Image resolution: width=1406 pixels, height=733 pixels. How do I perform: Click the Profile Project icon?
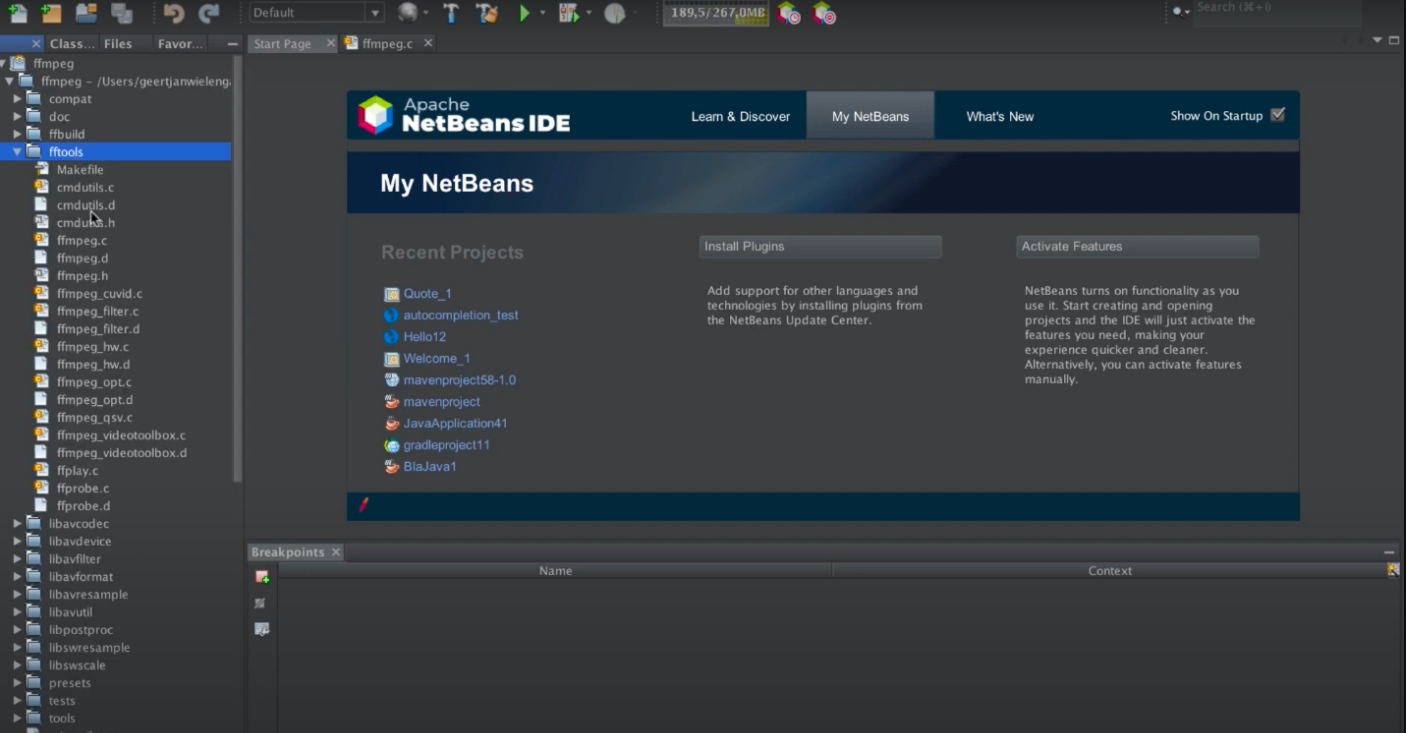(614, 13)
